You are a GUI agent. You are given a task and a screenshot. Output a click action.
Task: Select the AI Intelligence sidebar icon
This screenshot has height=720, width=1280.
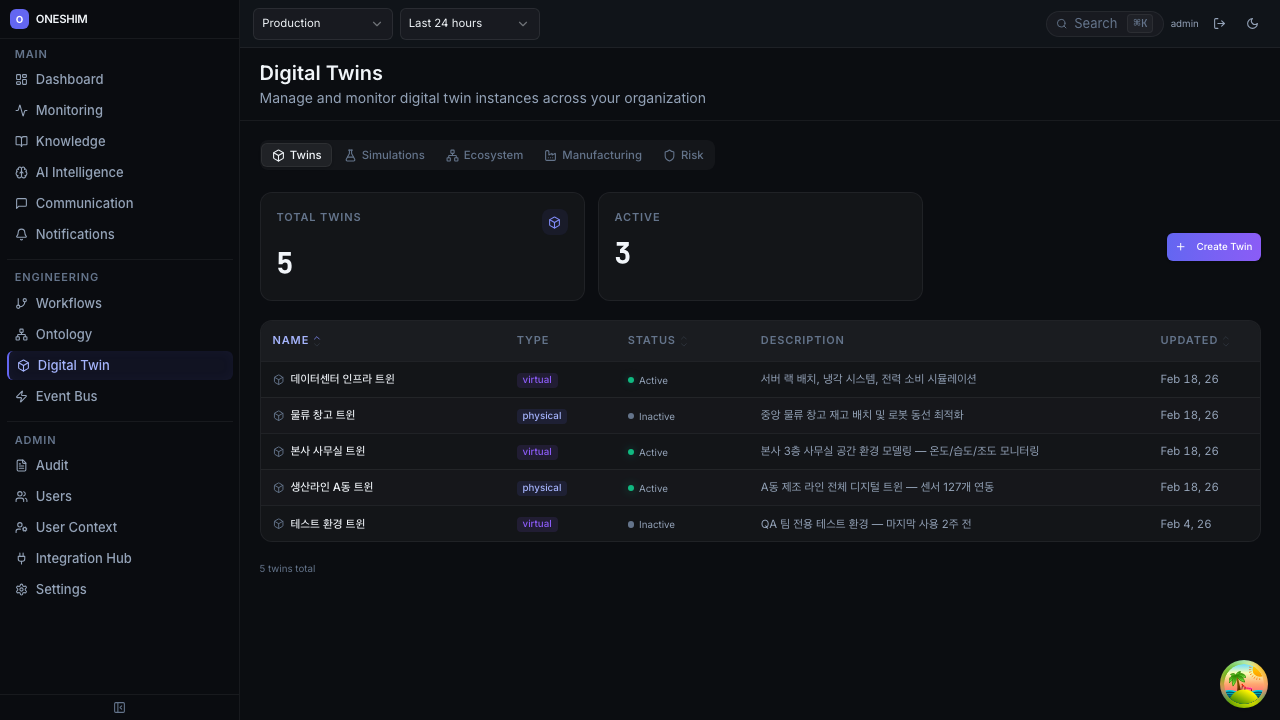pos(21,172)
